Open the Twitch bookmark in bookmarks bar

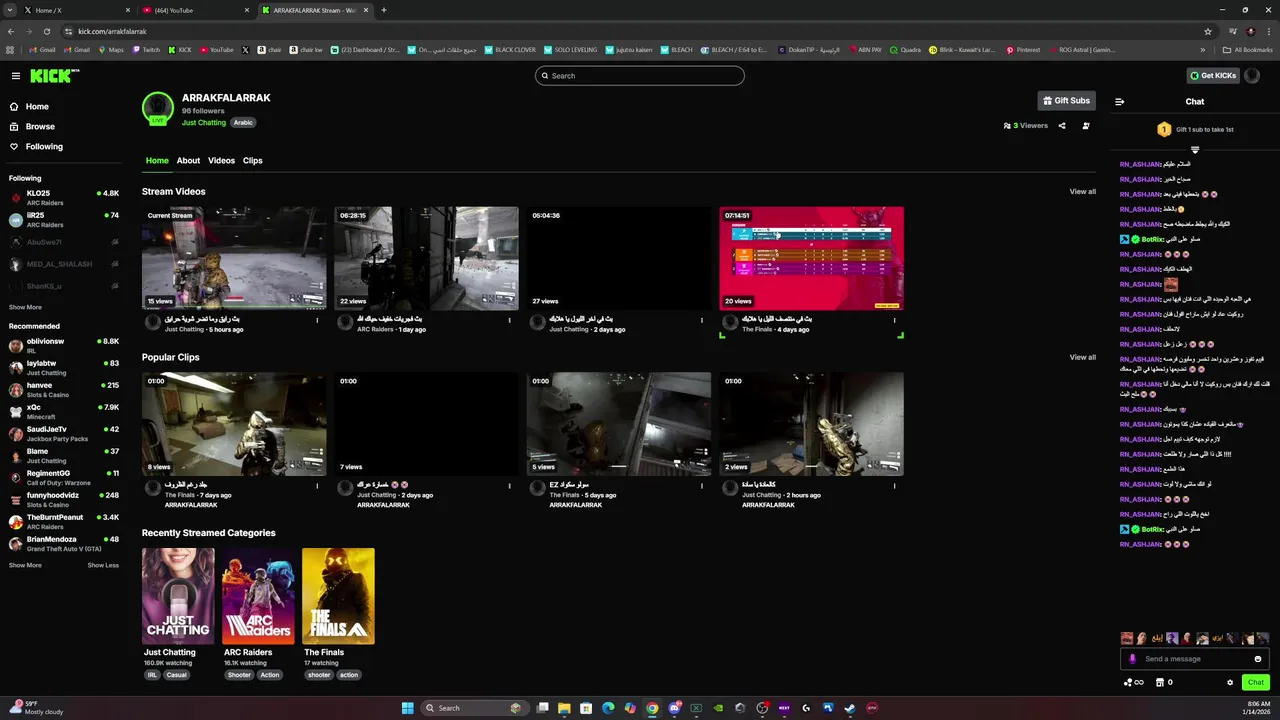pyautogui.click(x=146, y=50)
